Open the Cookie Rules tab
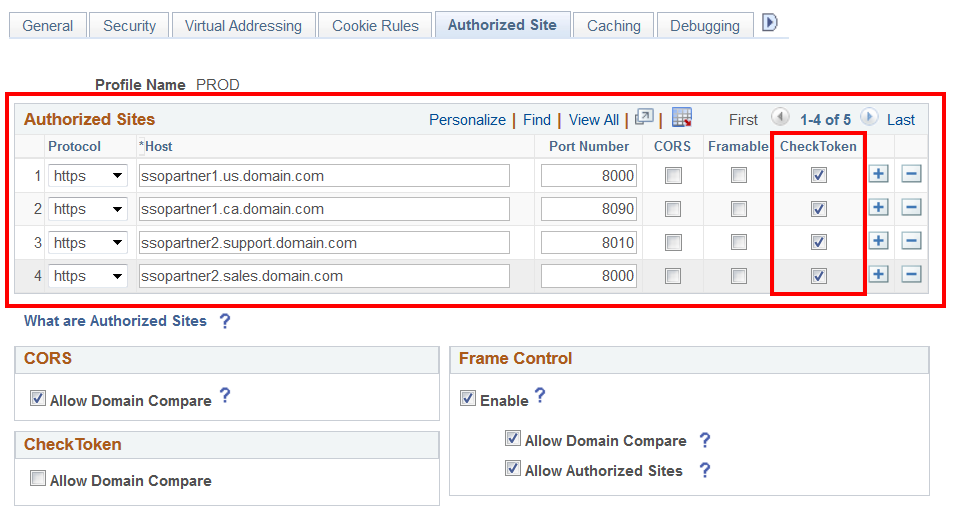 [x=375, y=26]
